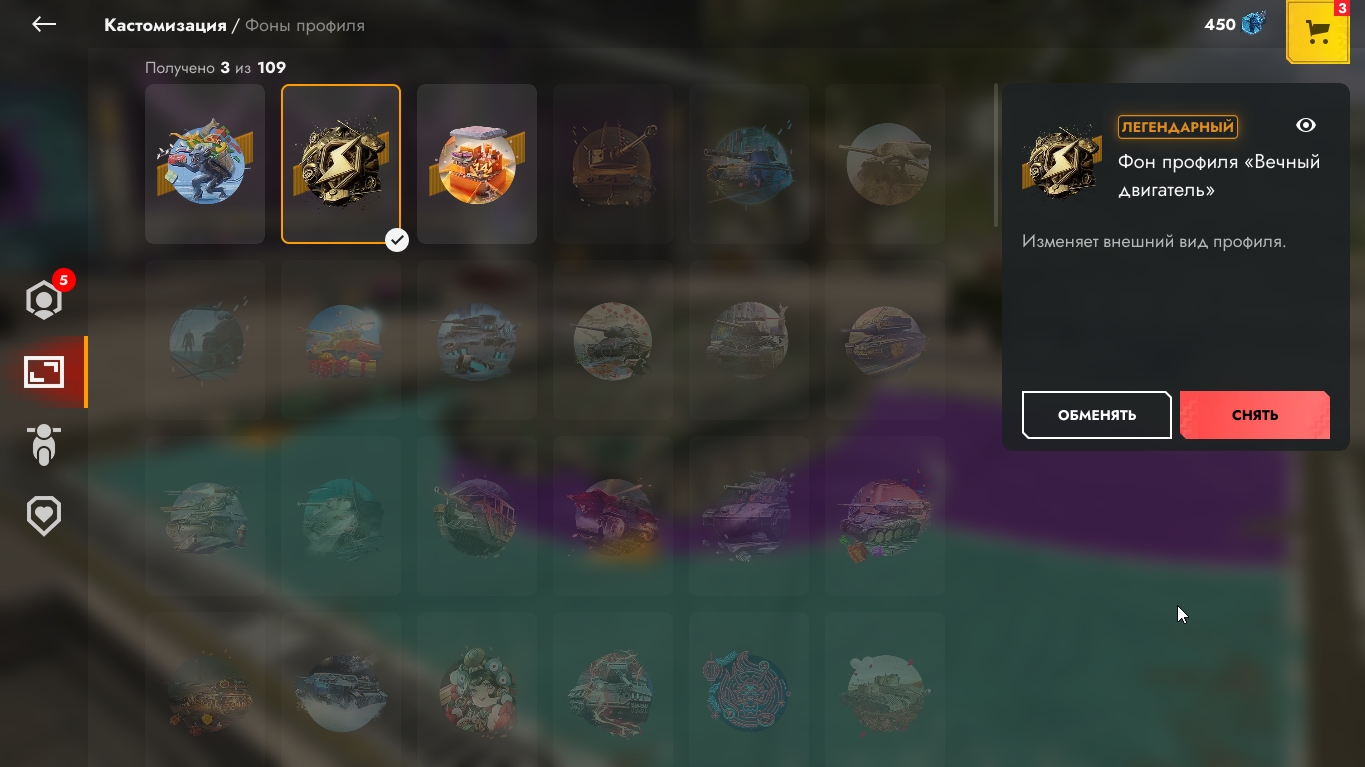The width and height of the screenshot is (1365, 767).
Task: Select the locked purple tank background
Action: click(x=749, y=516)
